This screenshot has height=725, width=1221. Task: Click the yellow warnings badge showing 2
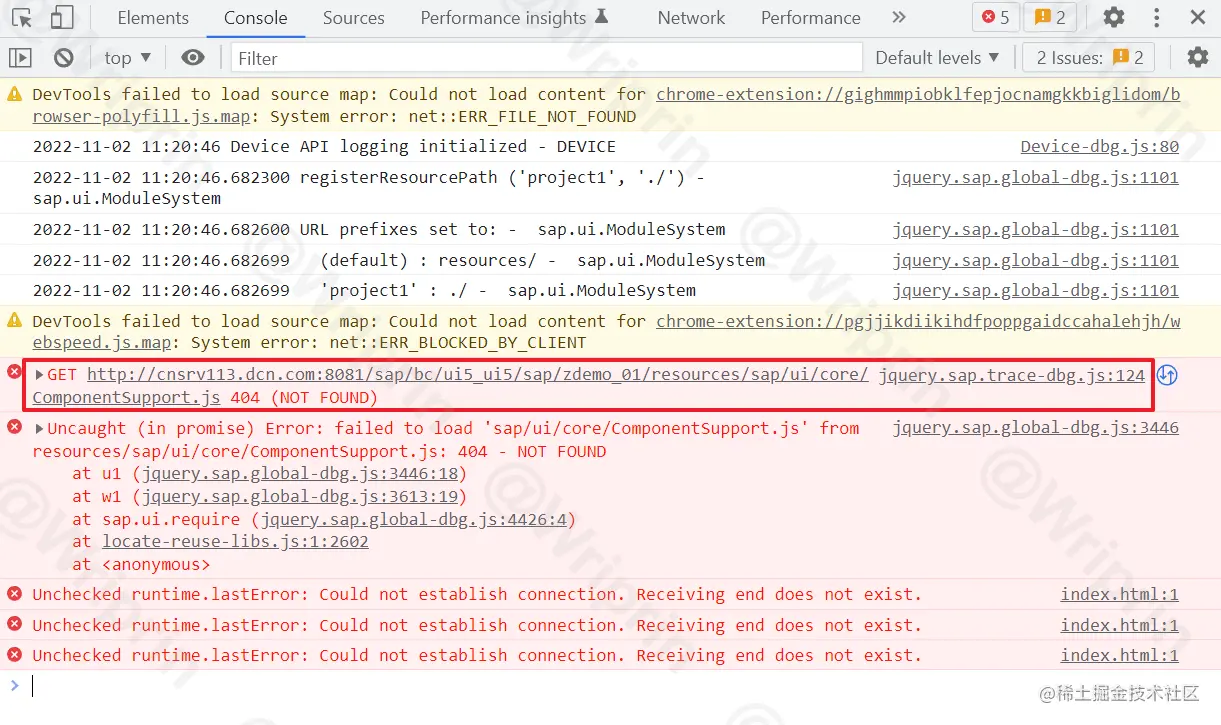coord(1050,17)
